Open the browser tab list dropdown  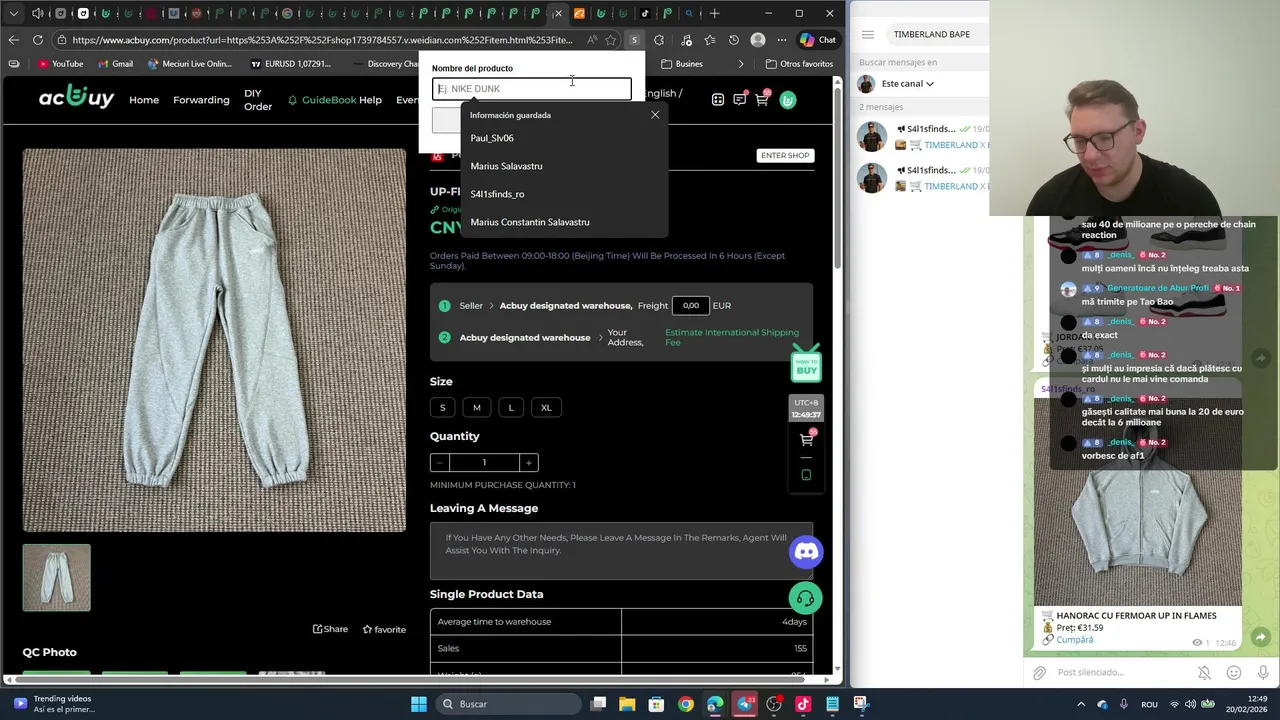(13, 14)
